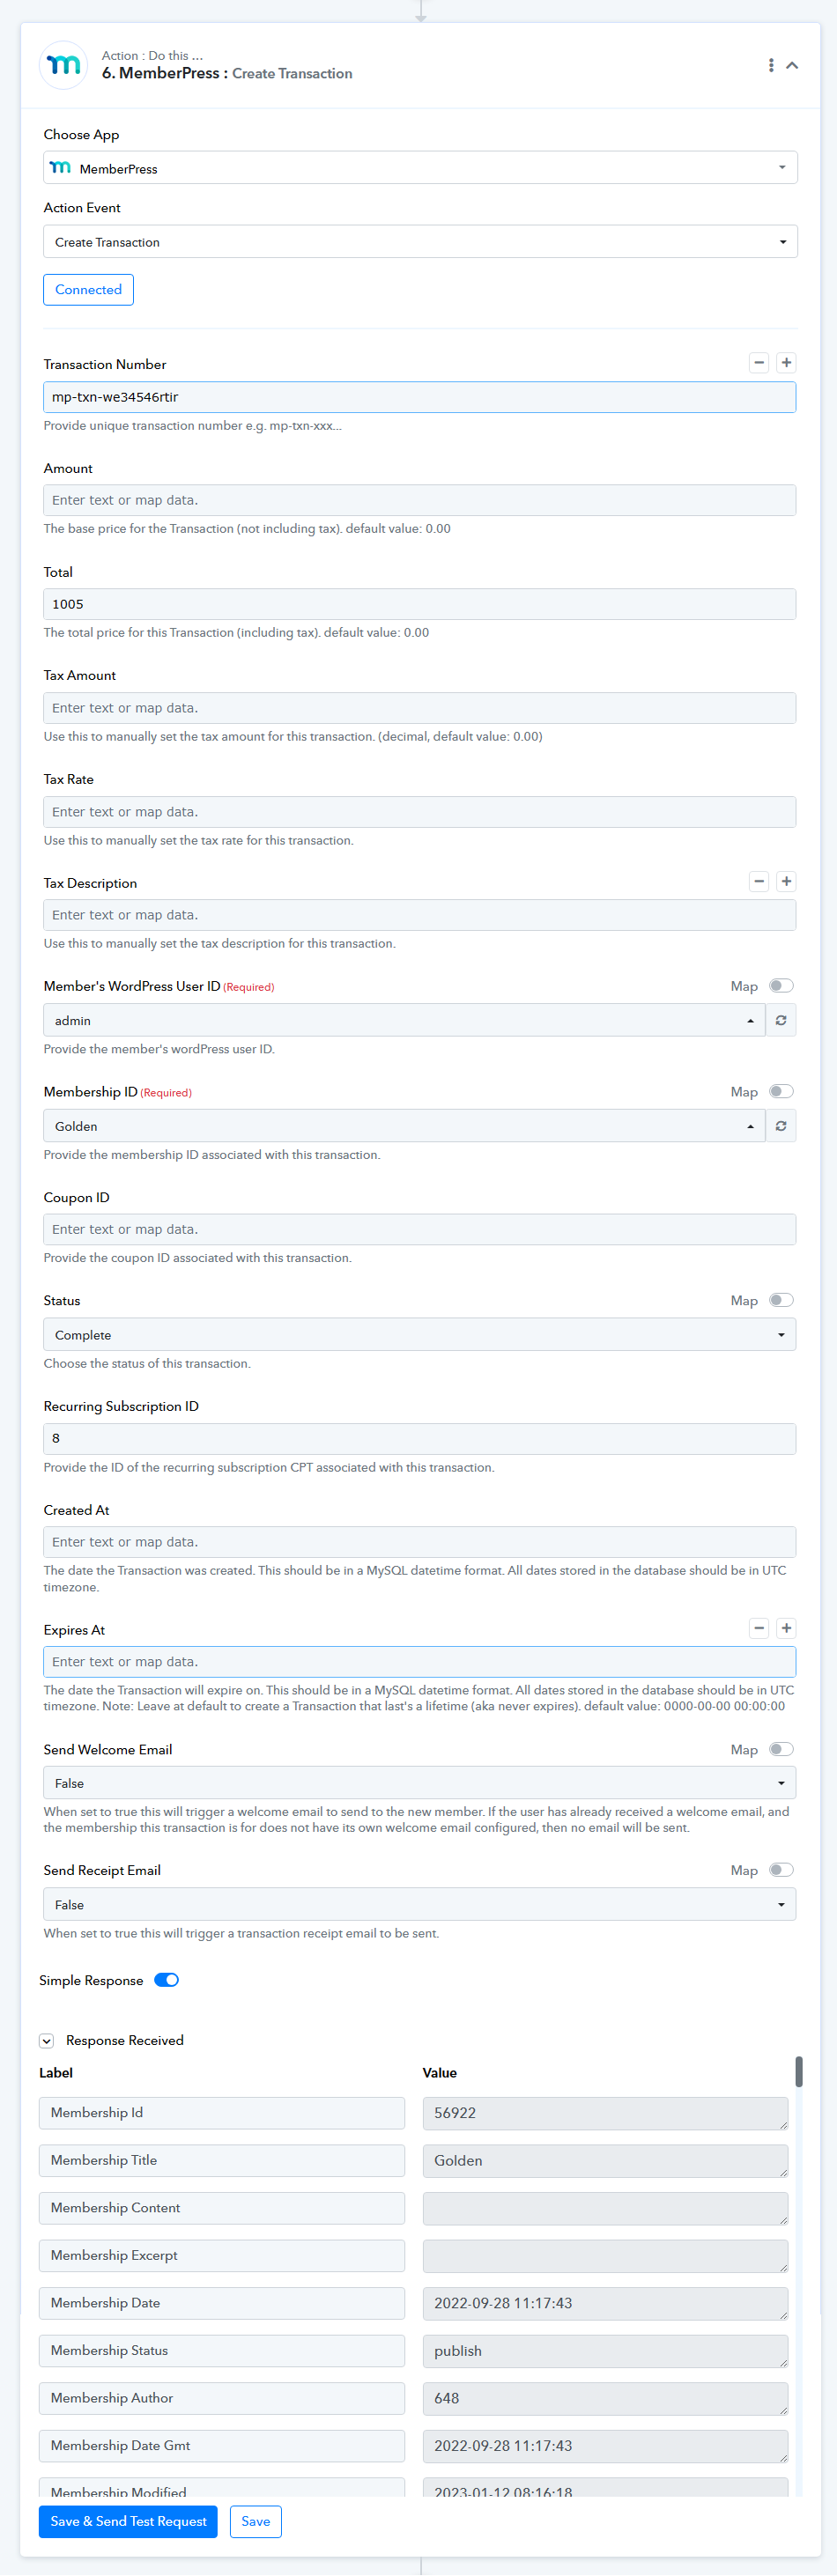Viewport: 837px width, 2576px height.
Task: Click the Connected button
Action: point(88,290)
